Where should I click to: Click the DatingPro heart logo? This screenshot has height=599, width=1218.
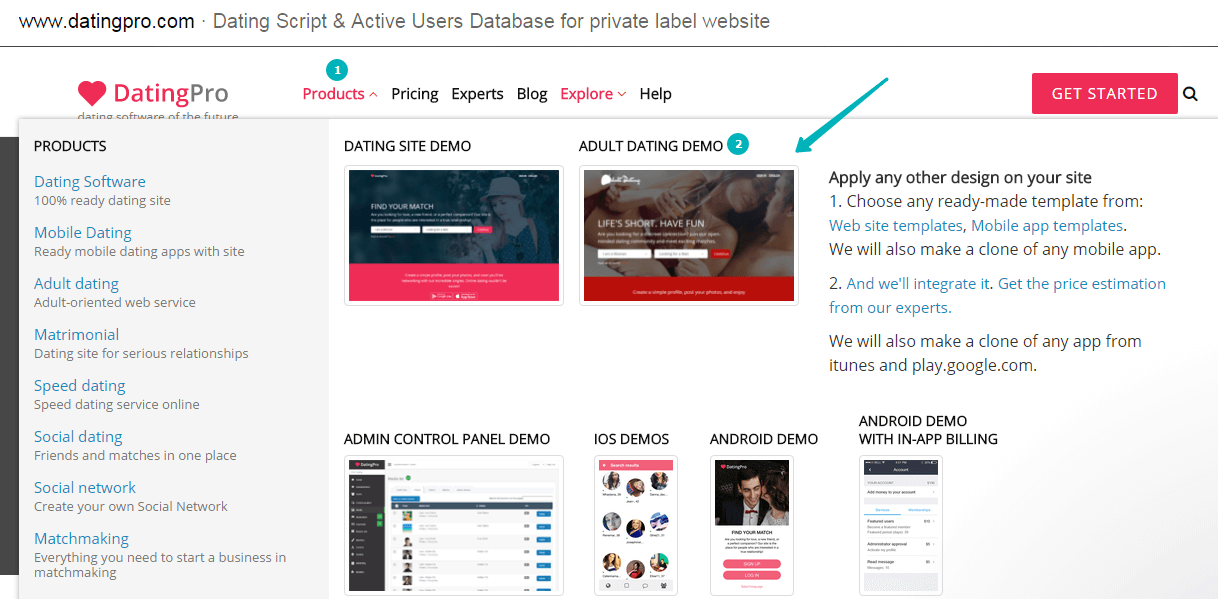(x=92, y=93)
